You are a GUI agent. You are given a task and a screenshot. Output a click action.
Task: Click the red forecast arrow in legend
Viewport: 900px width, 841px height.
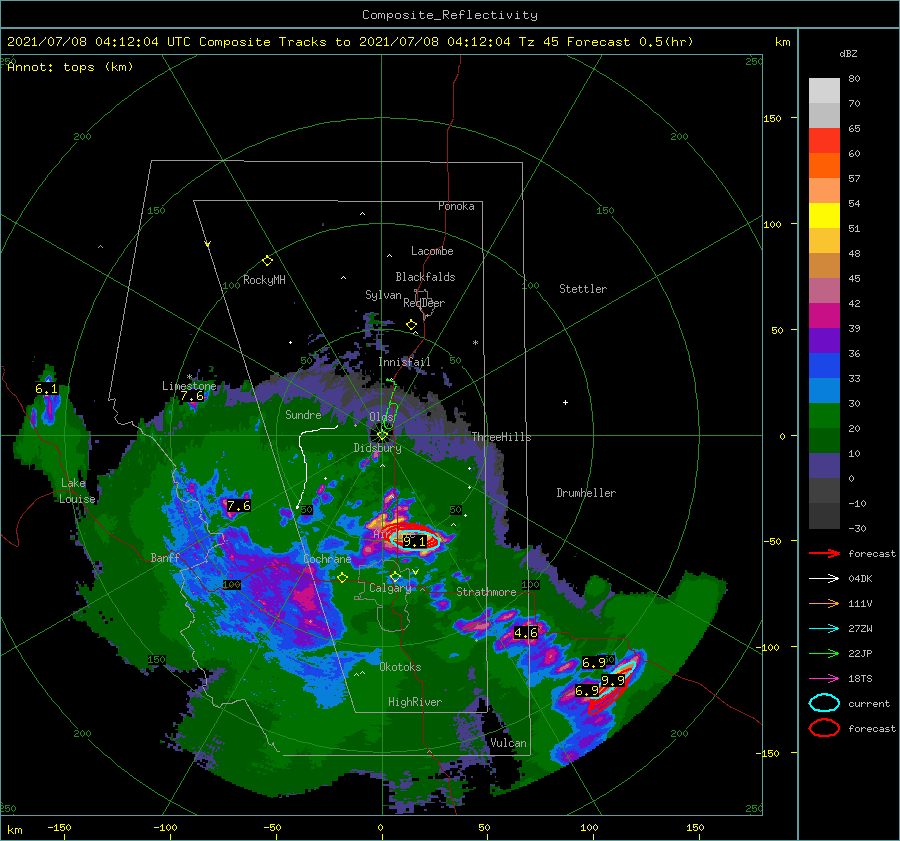pos(824,553)
